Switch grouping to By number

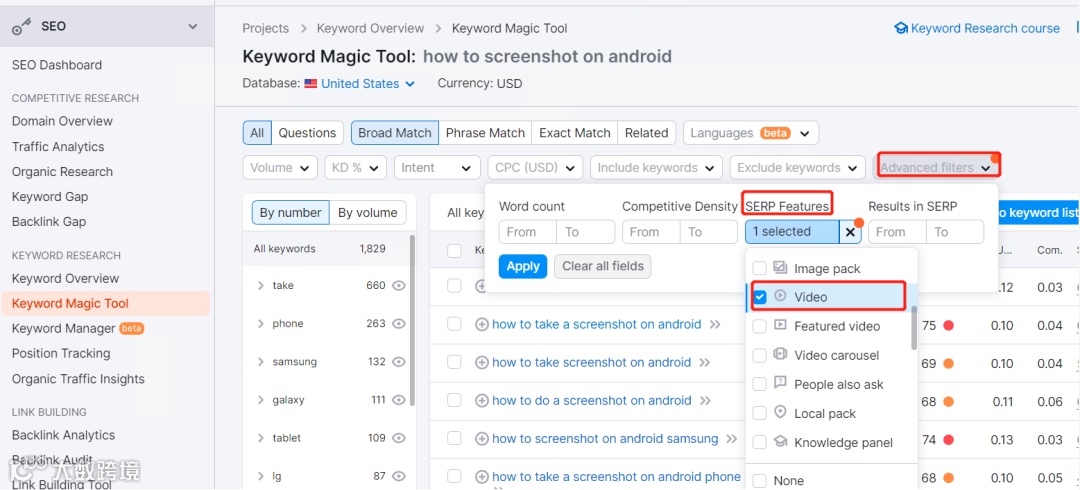point(291,212)
